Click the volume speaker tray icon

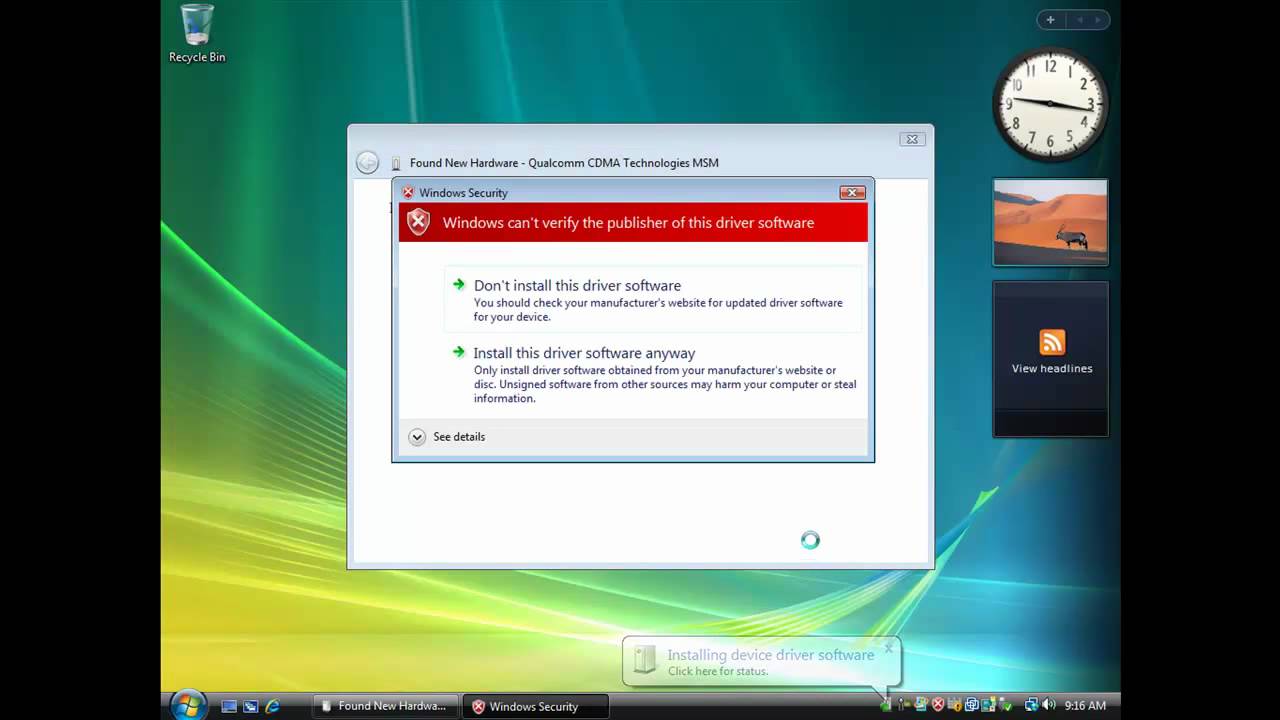(x=1049, y=704)
